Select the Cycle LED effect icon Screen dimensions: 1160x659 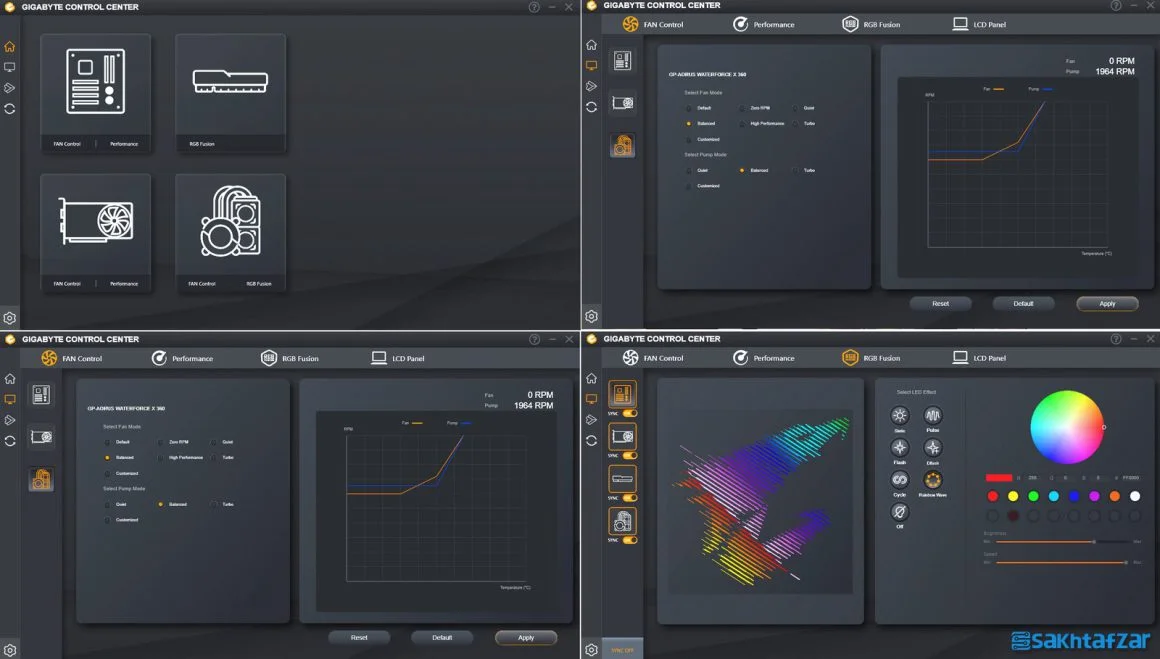point(900,480)
